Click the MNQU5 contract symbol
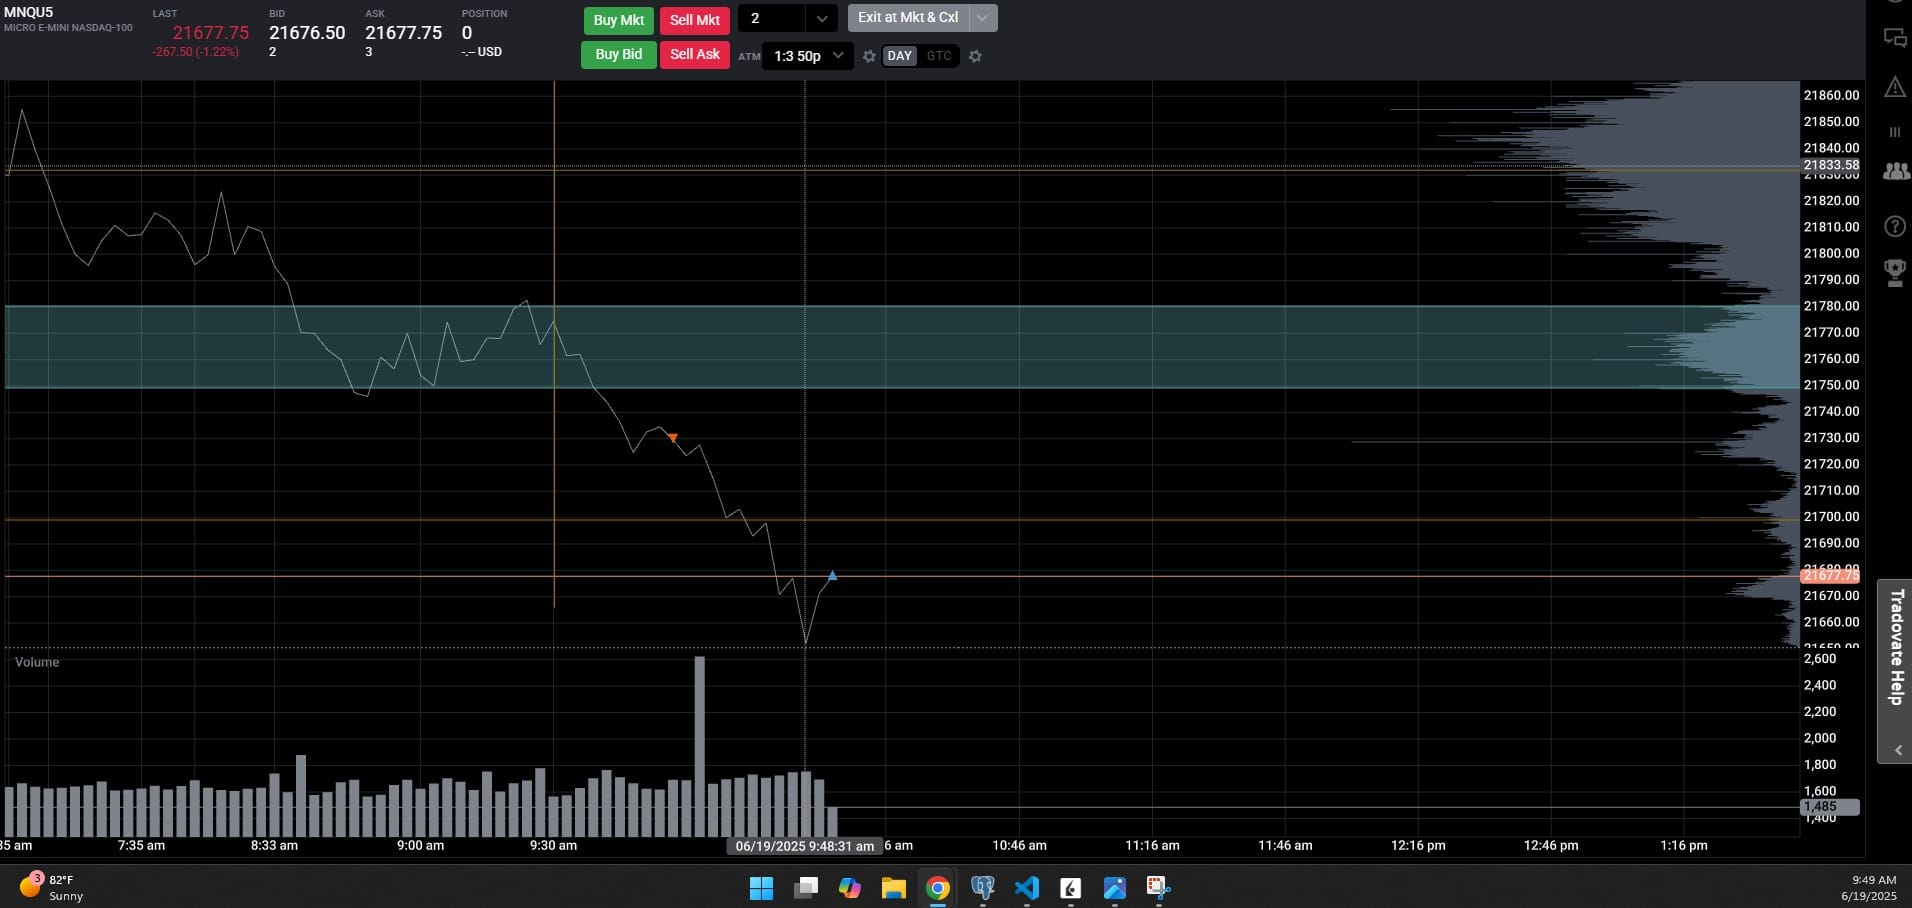The height and width of the screenshot is (908, 1912). [29, 12]
